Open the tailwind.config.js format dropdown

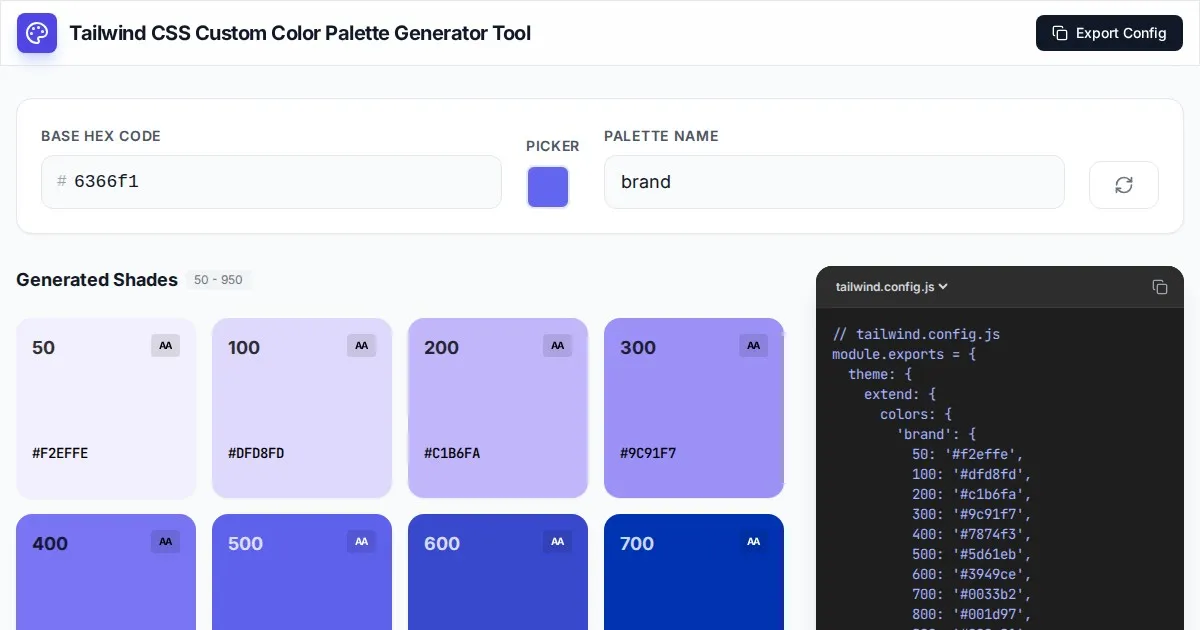[x=891, y=287]
